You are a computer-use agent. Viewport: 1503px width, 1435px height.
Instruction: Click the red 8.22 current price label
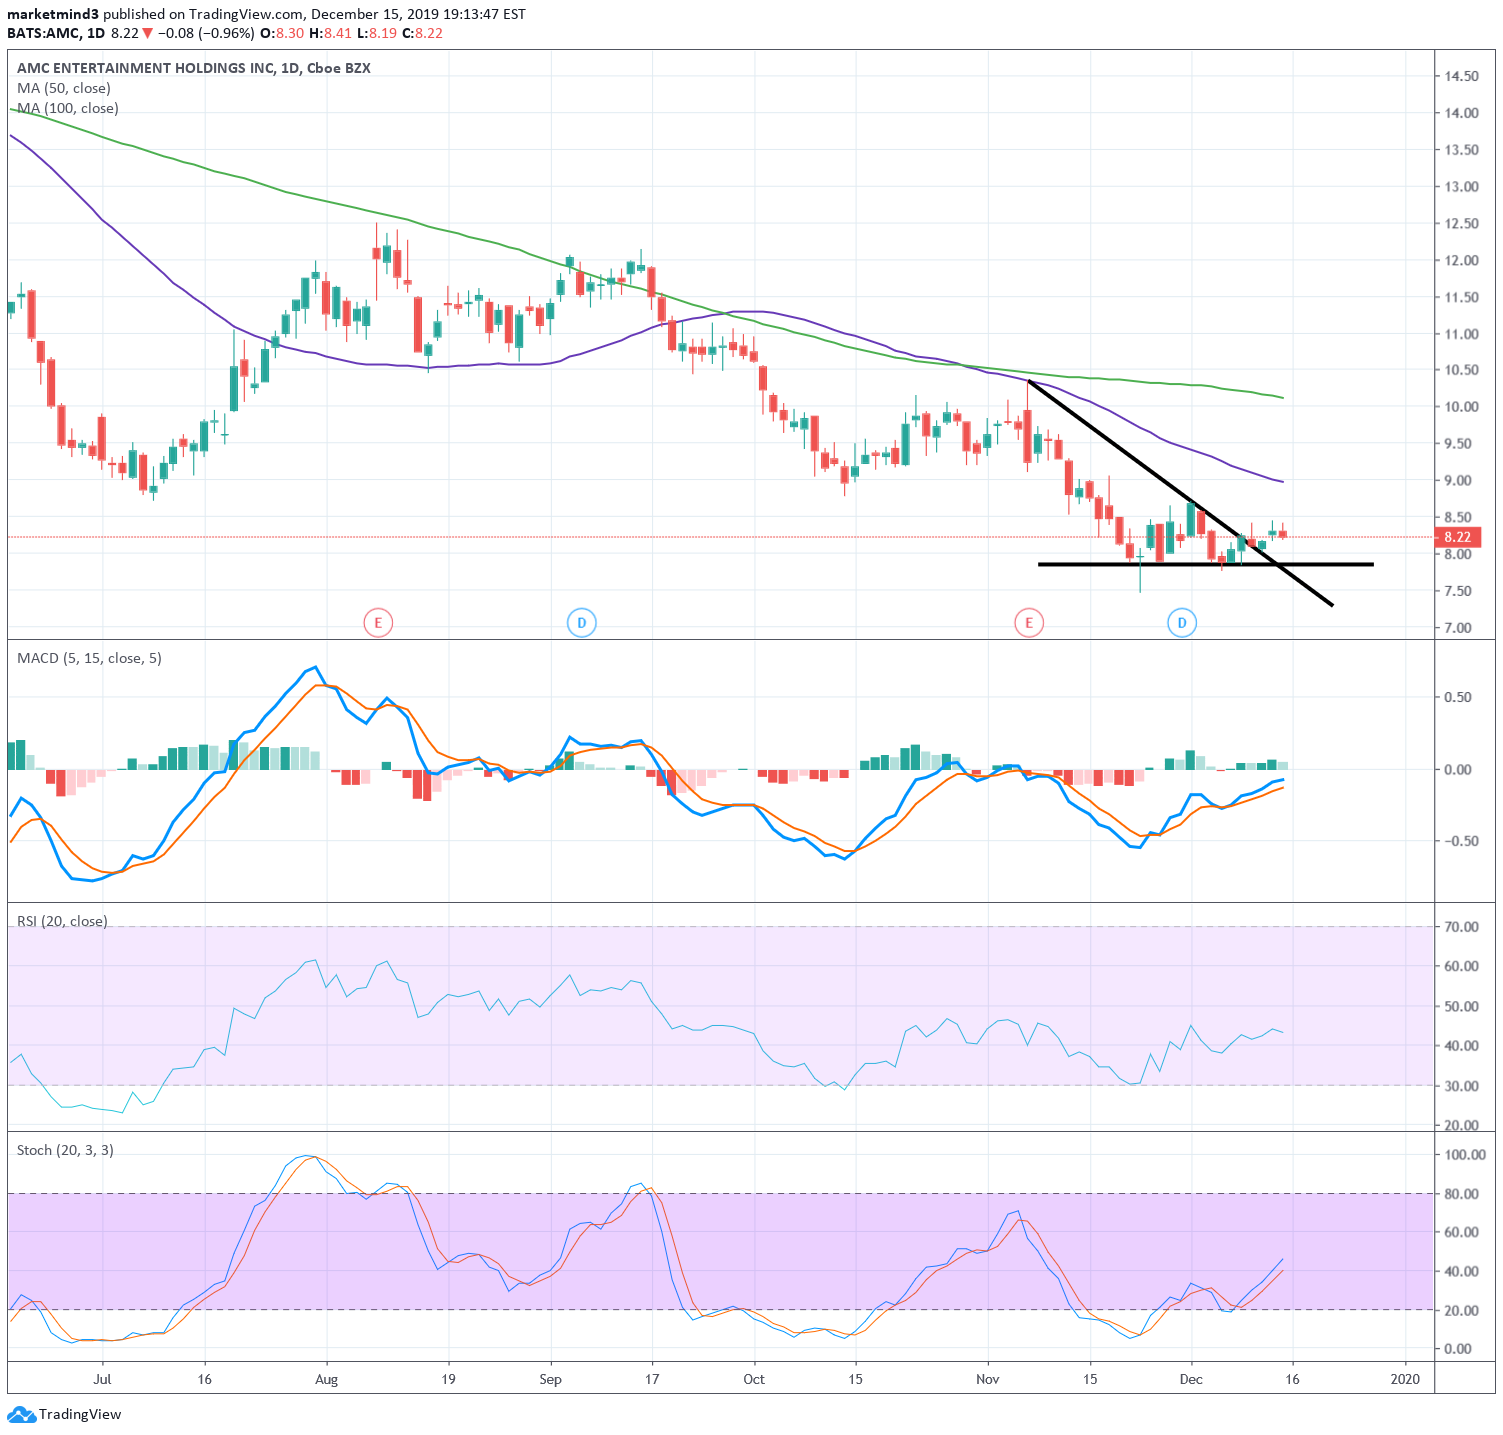coord(1457,537)
